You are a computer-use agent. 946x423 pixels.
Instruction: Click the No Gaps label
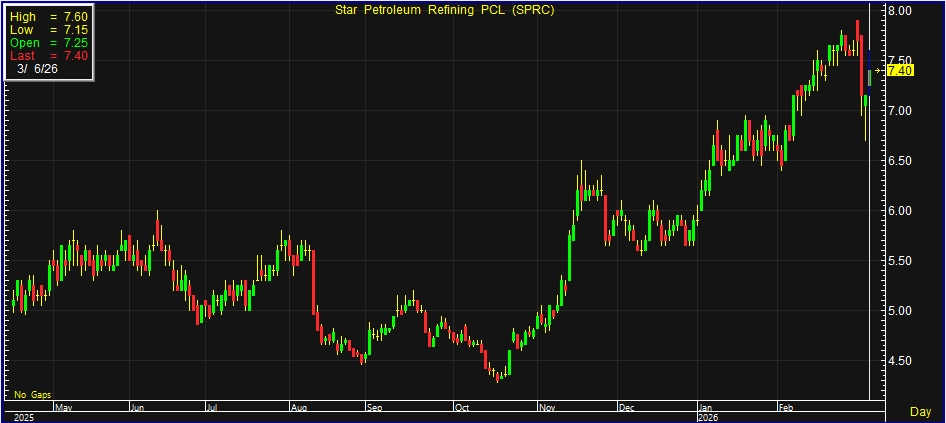click(30, 394)
